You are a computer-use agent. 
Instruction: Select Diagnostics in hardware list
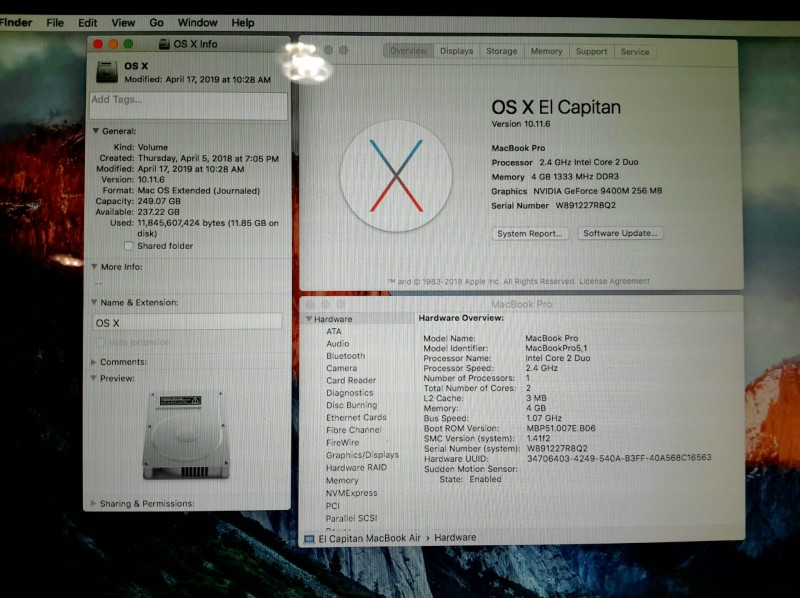pyautogui.click(x=349, y=392)
